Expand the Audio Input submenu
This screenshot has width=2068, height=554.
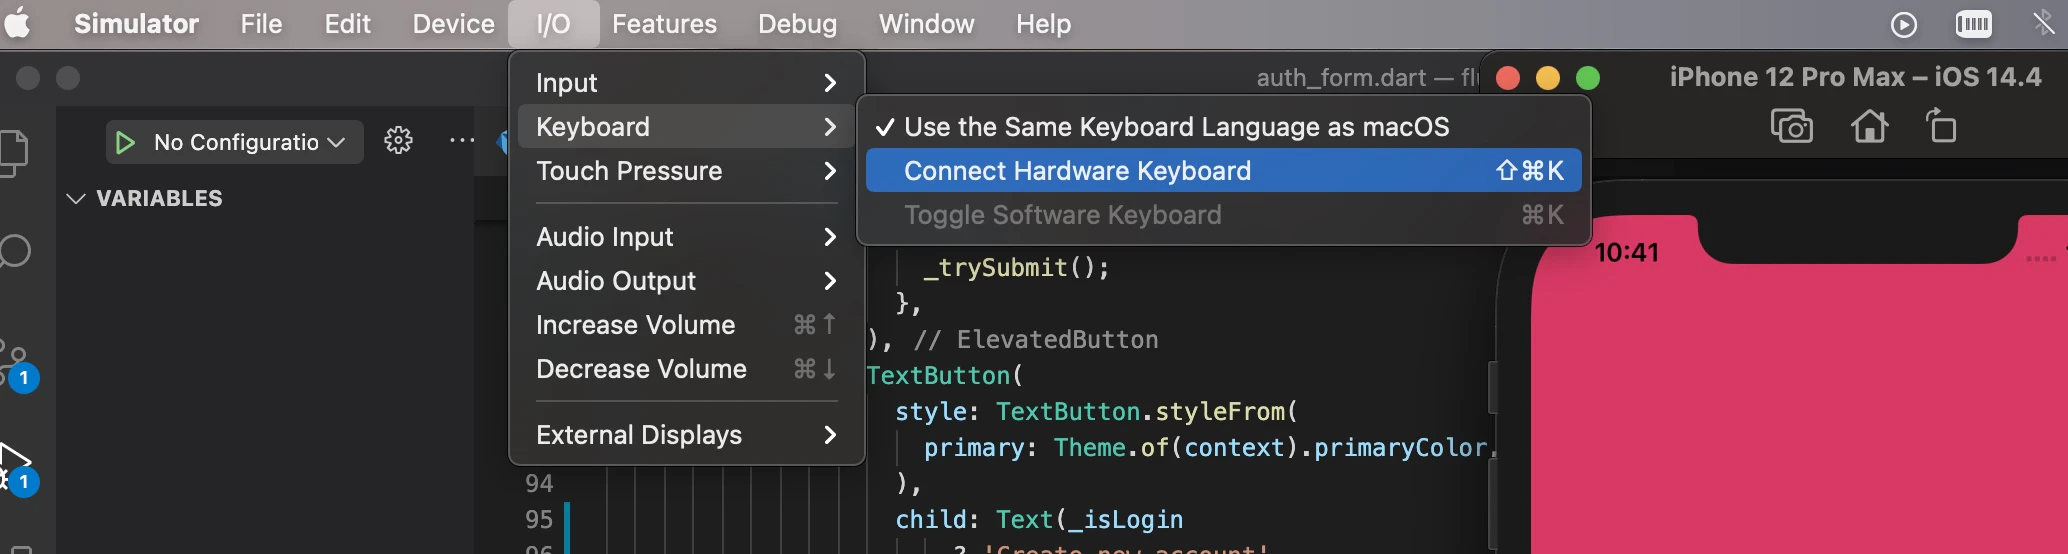tap(686, 236)
